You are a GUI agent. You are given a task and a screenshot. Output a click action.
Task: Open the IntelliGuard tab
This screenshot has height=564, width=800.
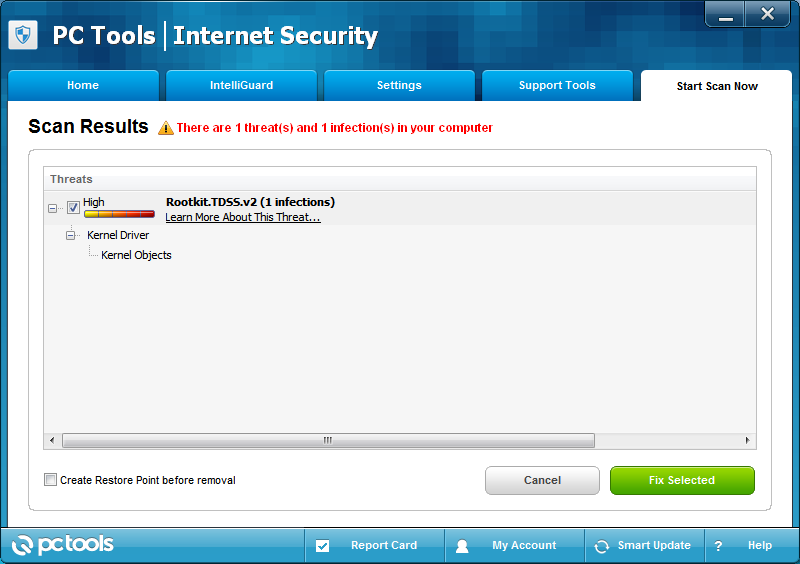tap(241, 85)
